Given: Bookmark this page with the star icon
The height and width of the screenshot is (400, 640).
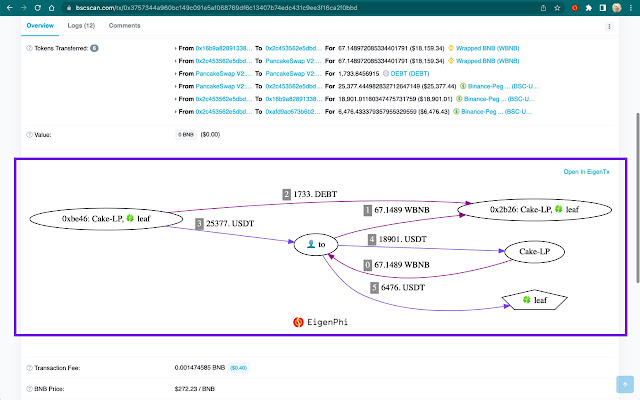Looking at the screenshot, I should 557,8.
